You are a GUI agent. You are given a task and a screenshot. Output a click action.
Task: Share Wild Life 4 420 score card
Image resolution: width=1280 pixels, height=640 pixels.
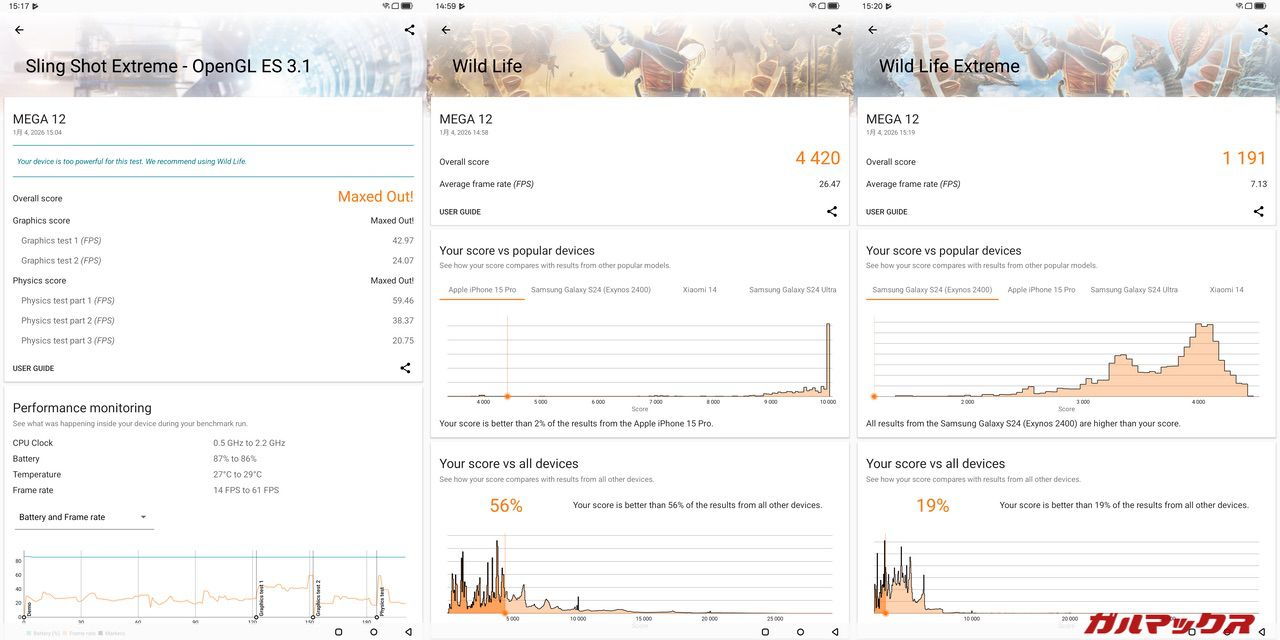(832, 211)
